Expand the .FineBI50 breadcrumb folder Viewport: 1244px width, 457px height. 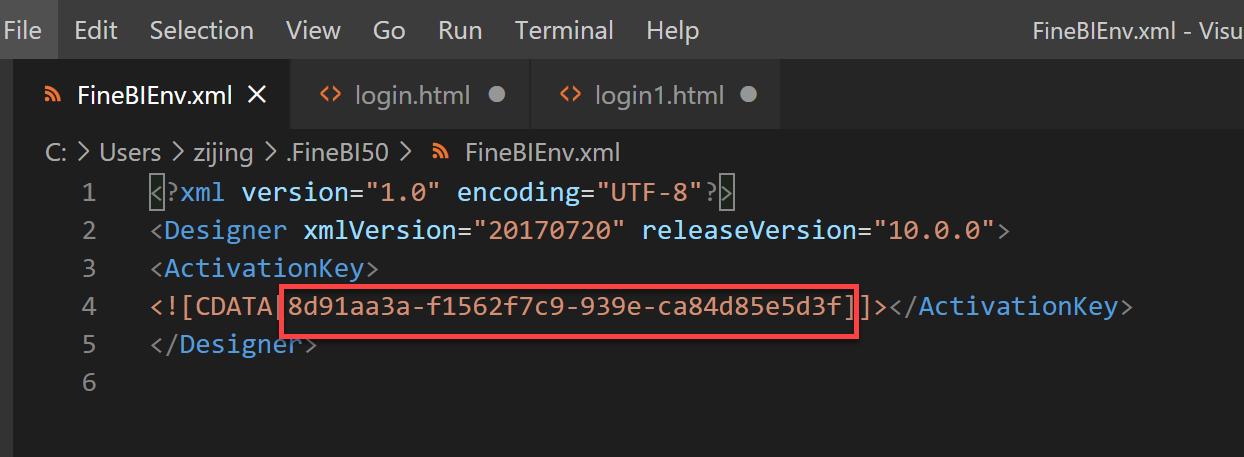(x=341, y=152)
